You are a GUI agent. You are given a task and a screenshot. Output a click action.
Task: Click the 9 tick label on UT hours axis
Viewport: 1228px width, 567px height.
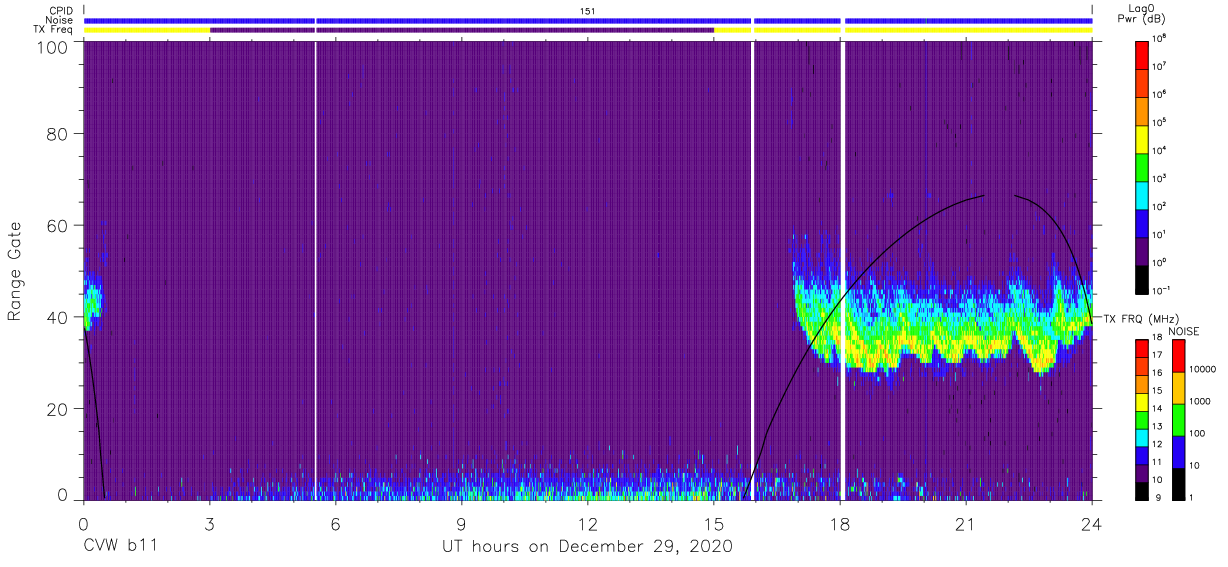(462, 524)
